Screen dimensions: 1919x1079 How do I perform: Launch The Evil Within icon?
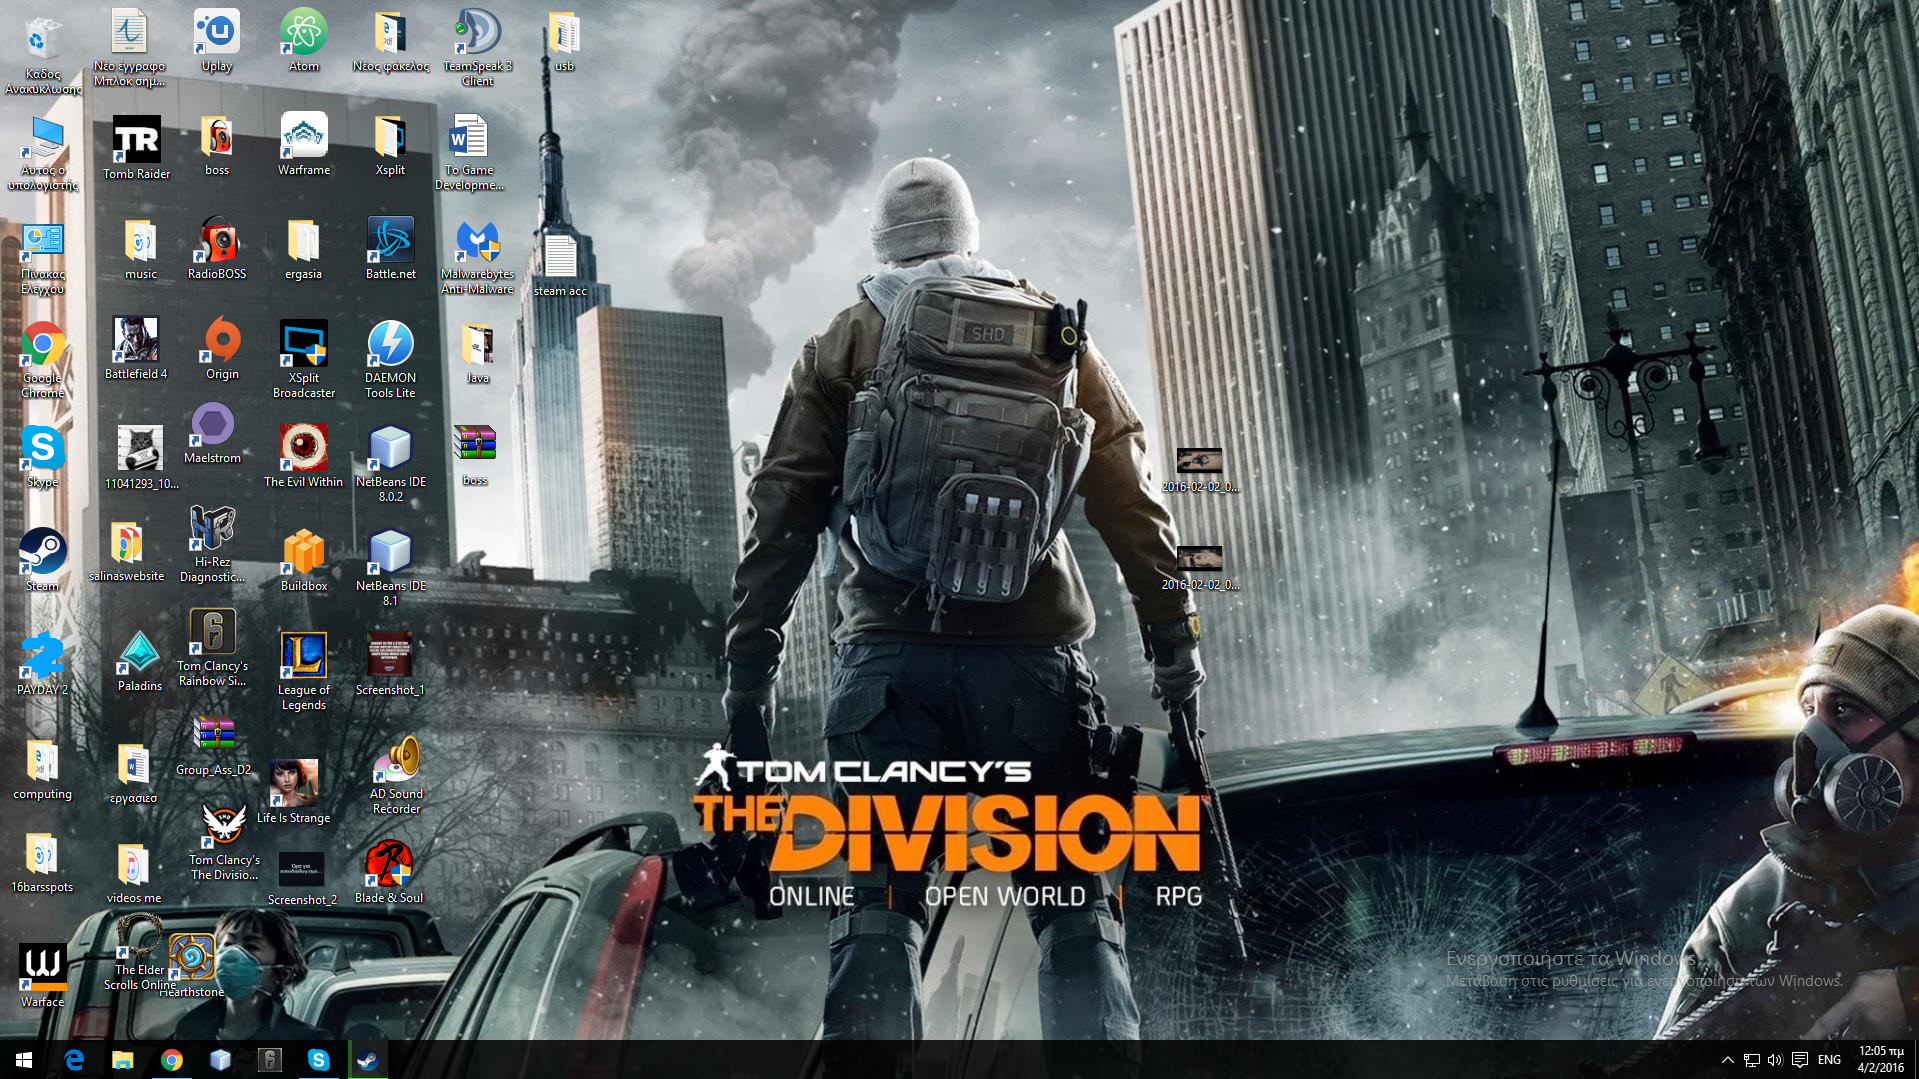[303, 457]
